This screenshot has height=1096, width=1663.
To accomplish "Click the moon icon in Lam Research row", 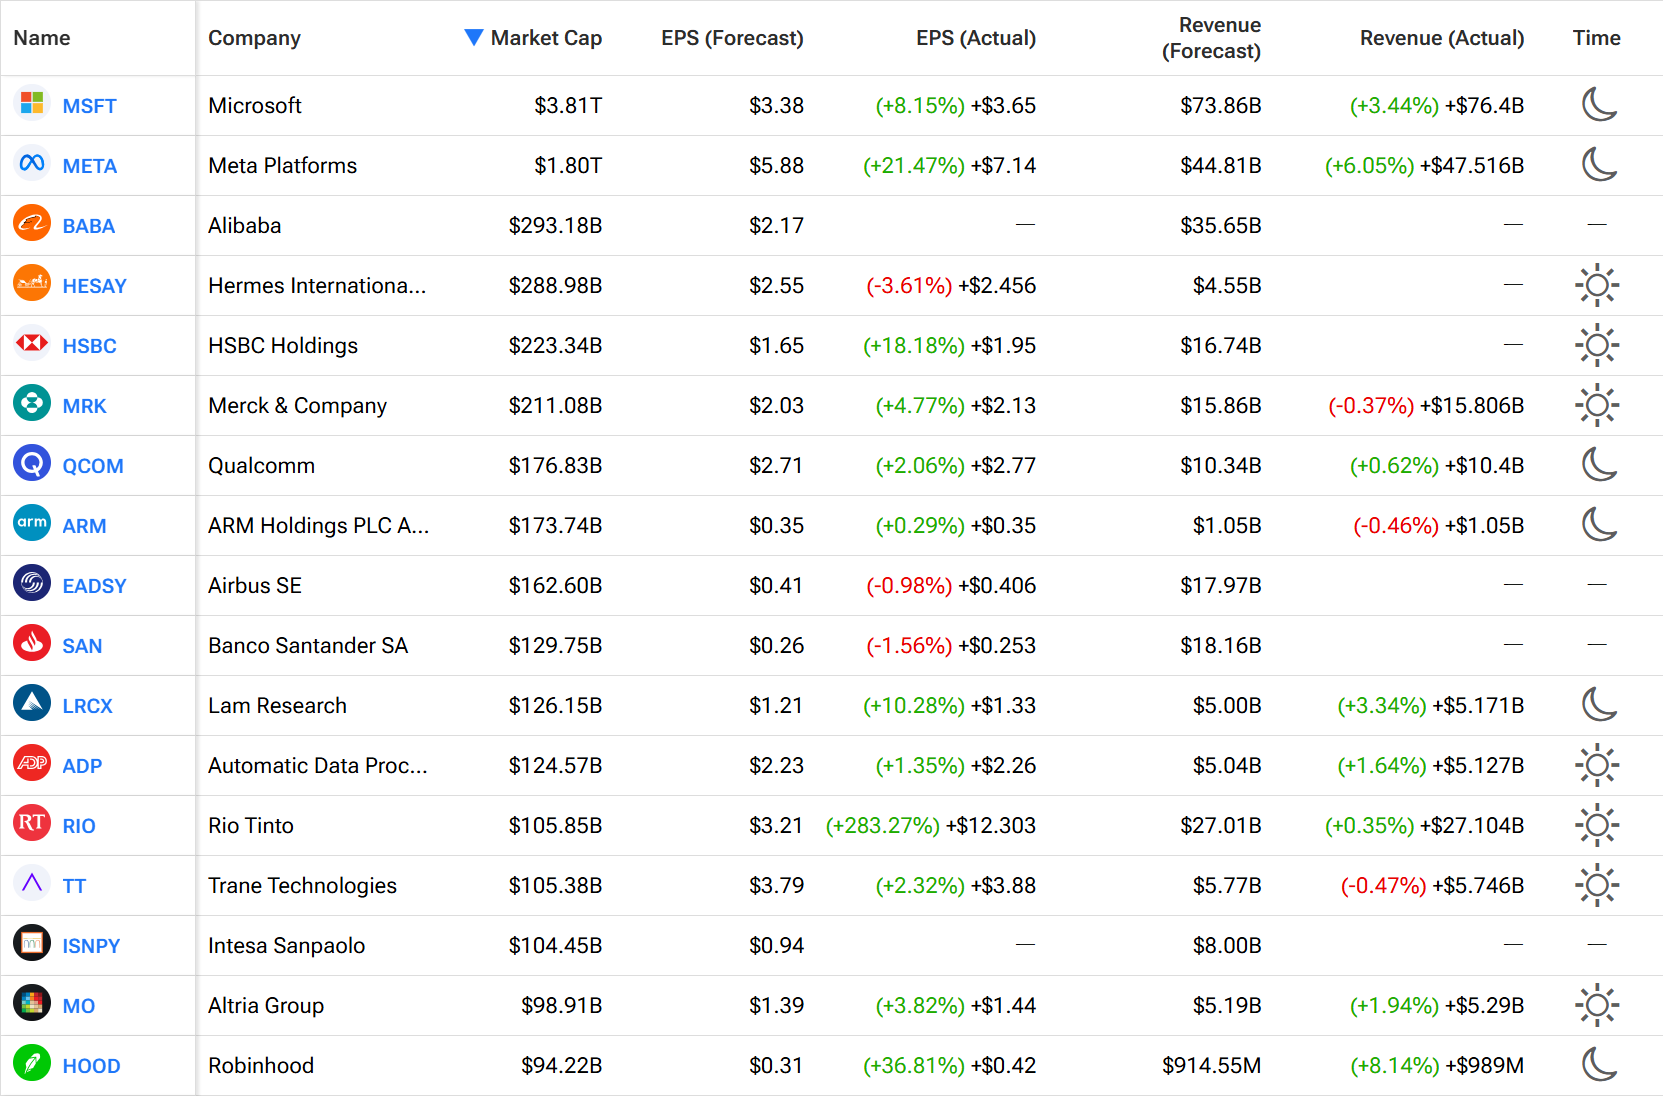I will point(1598,704).
